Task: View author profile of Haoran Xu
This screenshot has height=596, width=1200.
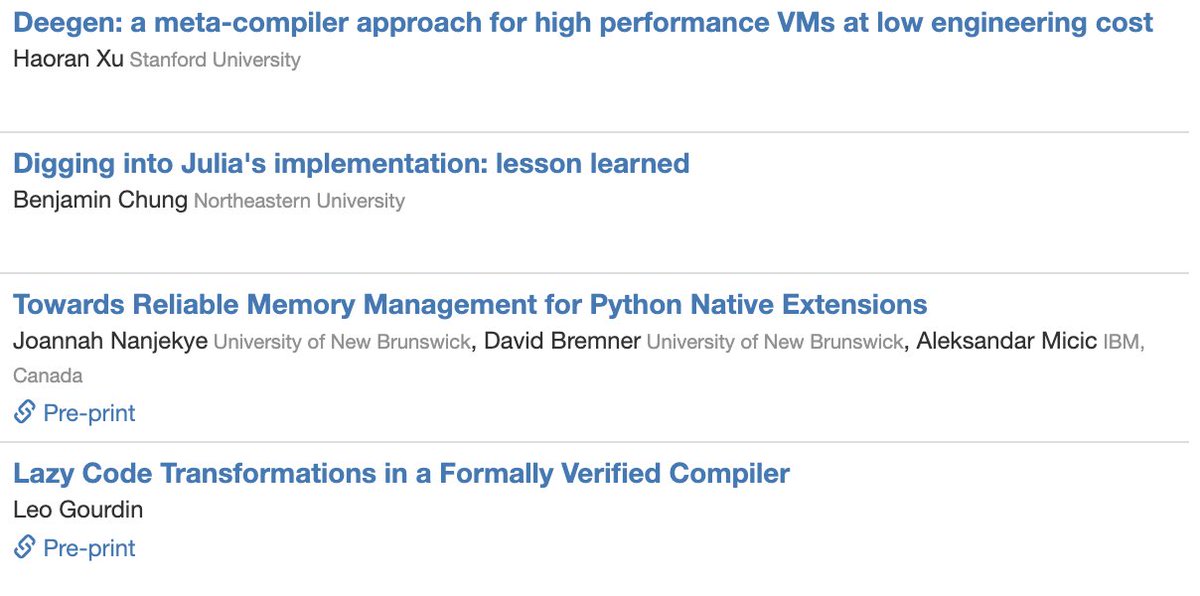Action: pyautogui.click(x=69, y=59)
